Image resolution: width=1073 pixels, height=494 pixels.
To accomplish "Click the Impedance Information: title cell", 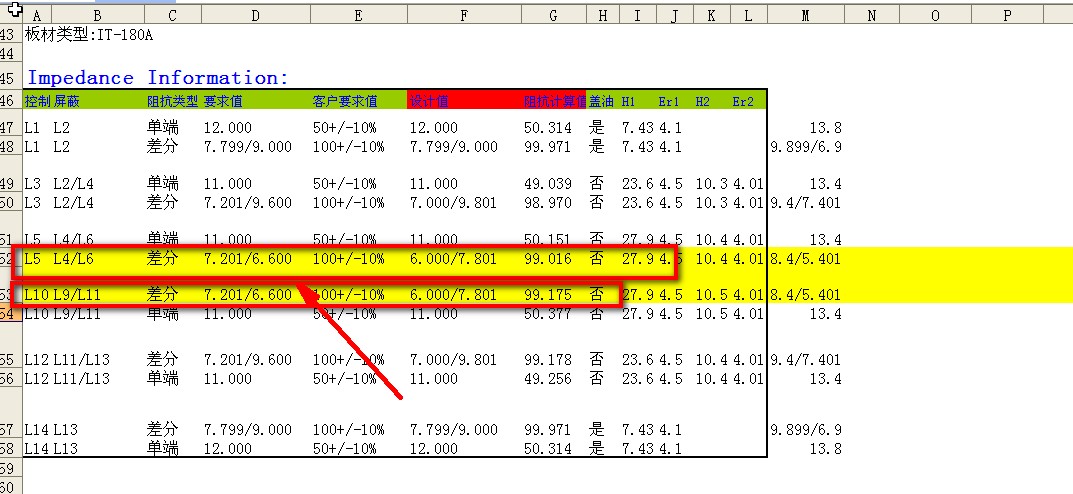I will (157, 78).
